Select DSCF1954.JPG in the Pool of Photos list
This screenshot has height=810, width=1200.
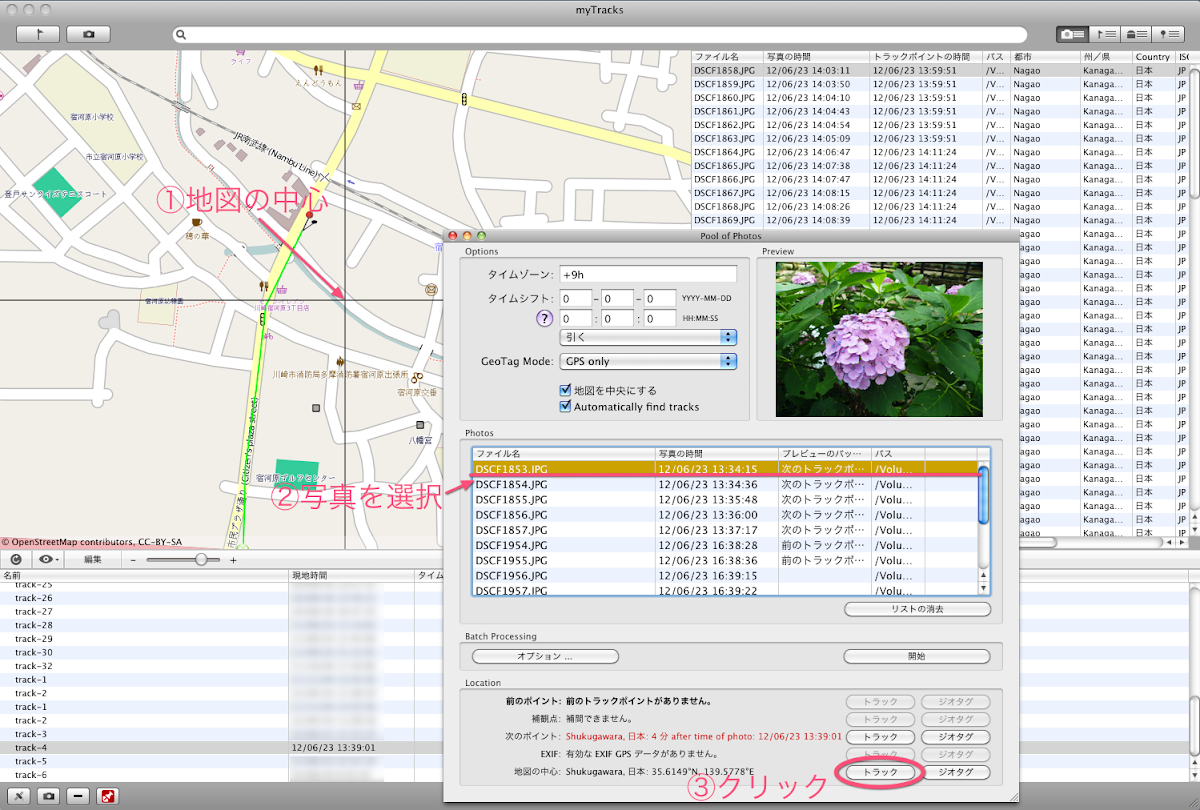724,545
